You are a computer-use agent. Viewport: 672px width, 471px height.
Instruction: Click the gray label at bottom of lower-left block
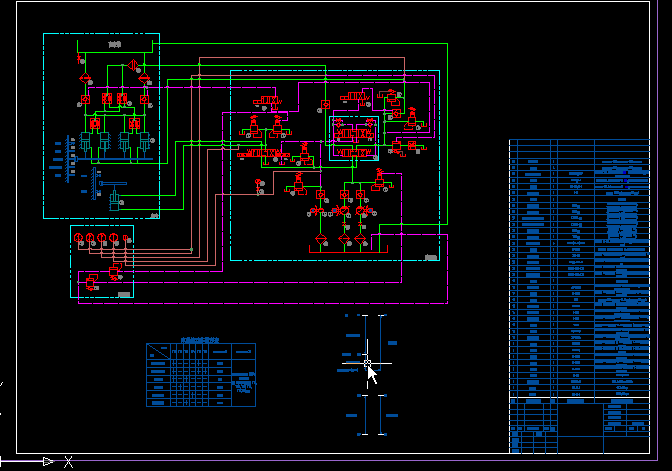coord(124,294)
